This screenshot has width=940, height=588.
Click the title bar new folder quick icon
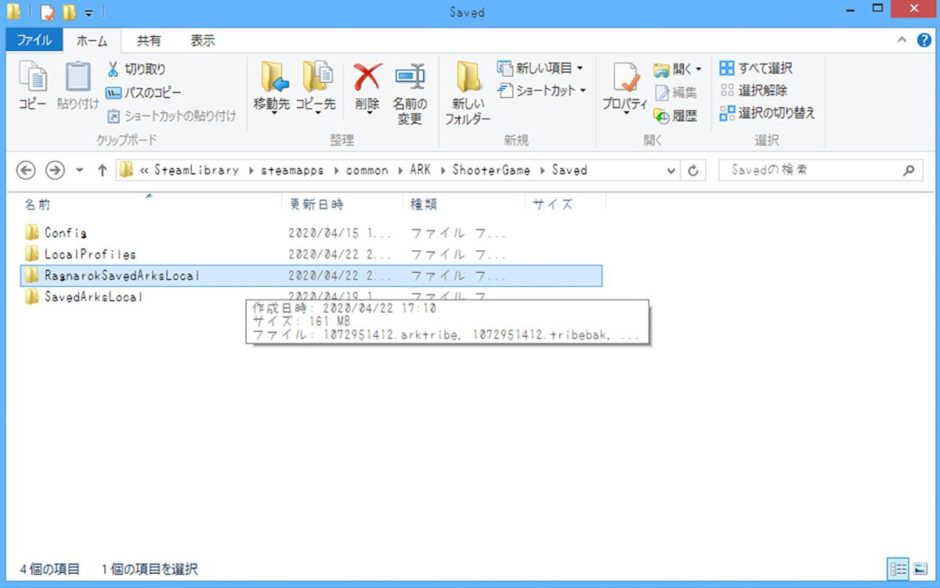pos(70,11)
